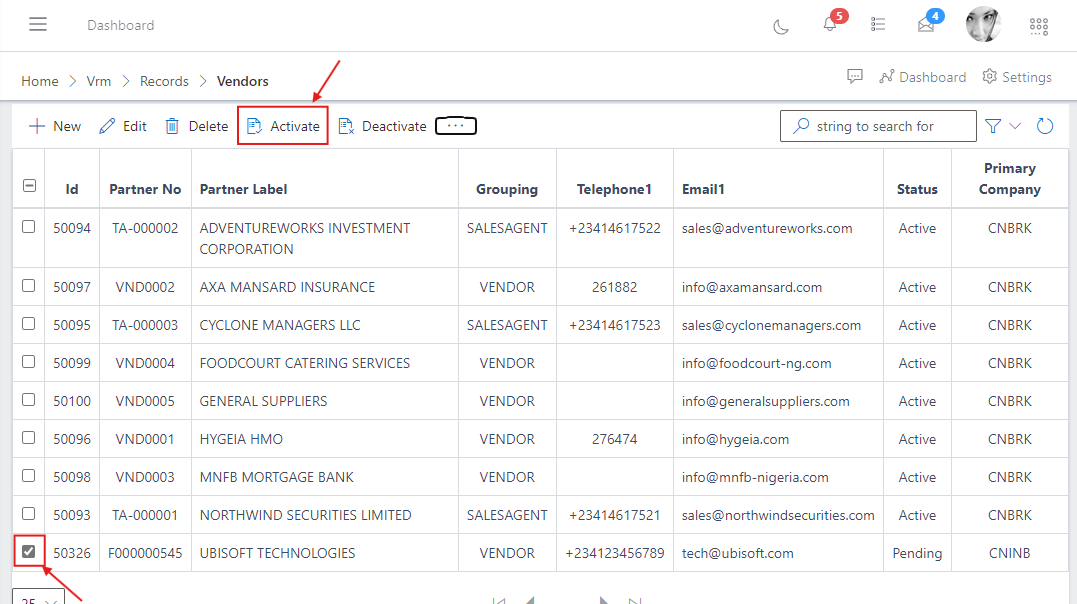Open the ellipsis menu for more actions
The height and width of the screenshot is (604, 1077).
click(456, 125)
